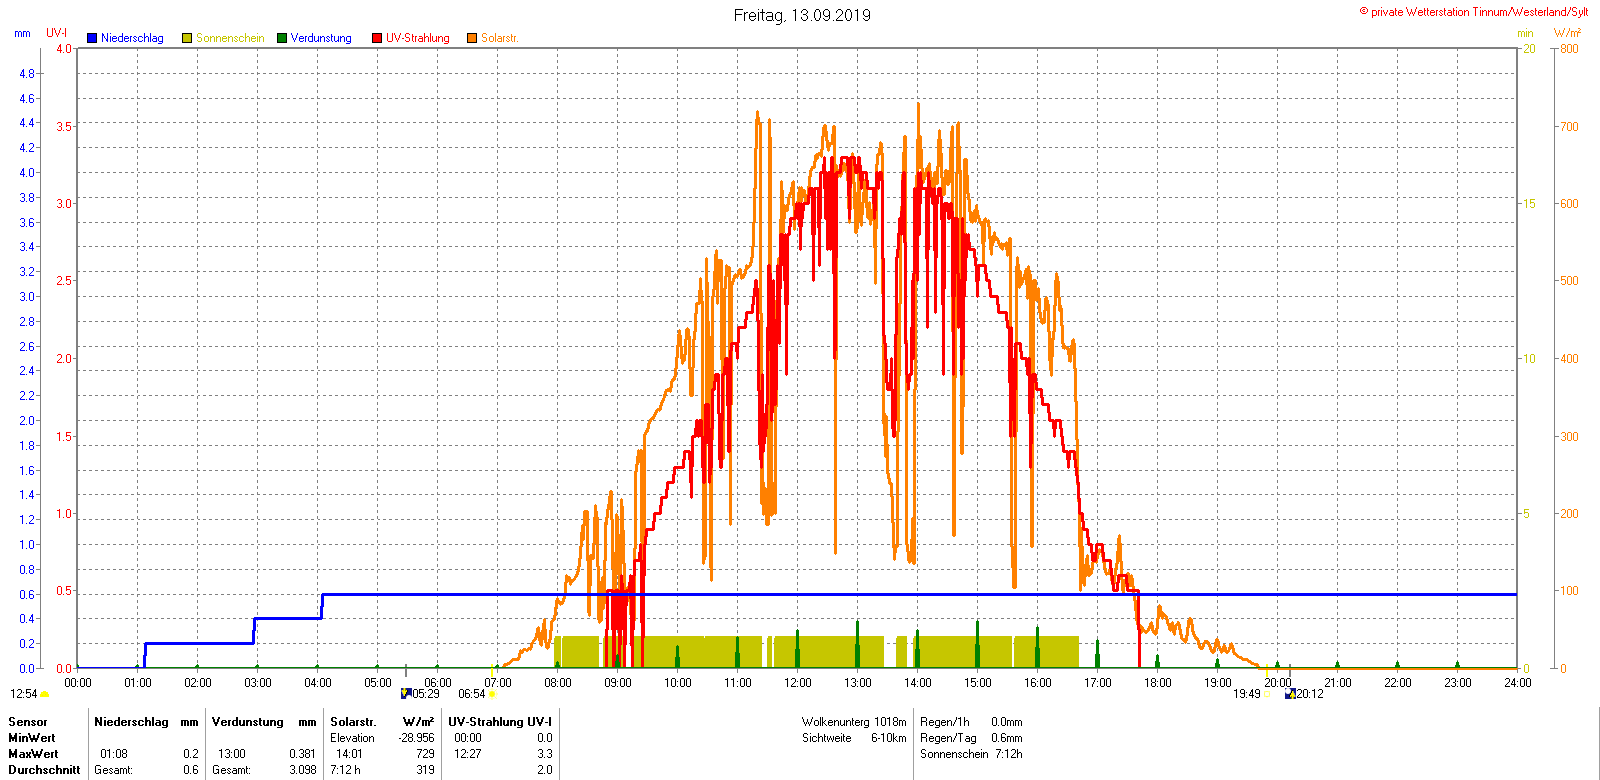This screenshot has width=1600, height=780.
Task: Click the Verdunstung column header in table
Action: pyautogui.click(x=248, y=722)
